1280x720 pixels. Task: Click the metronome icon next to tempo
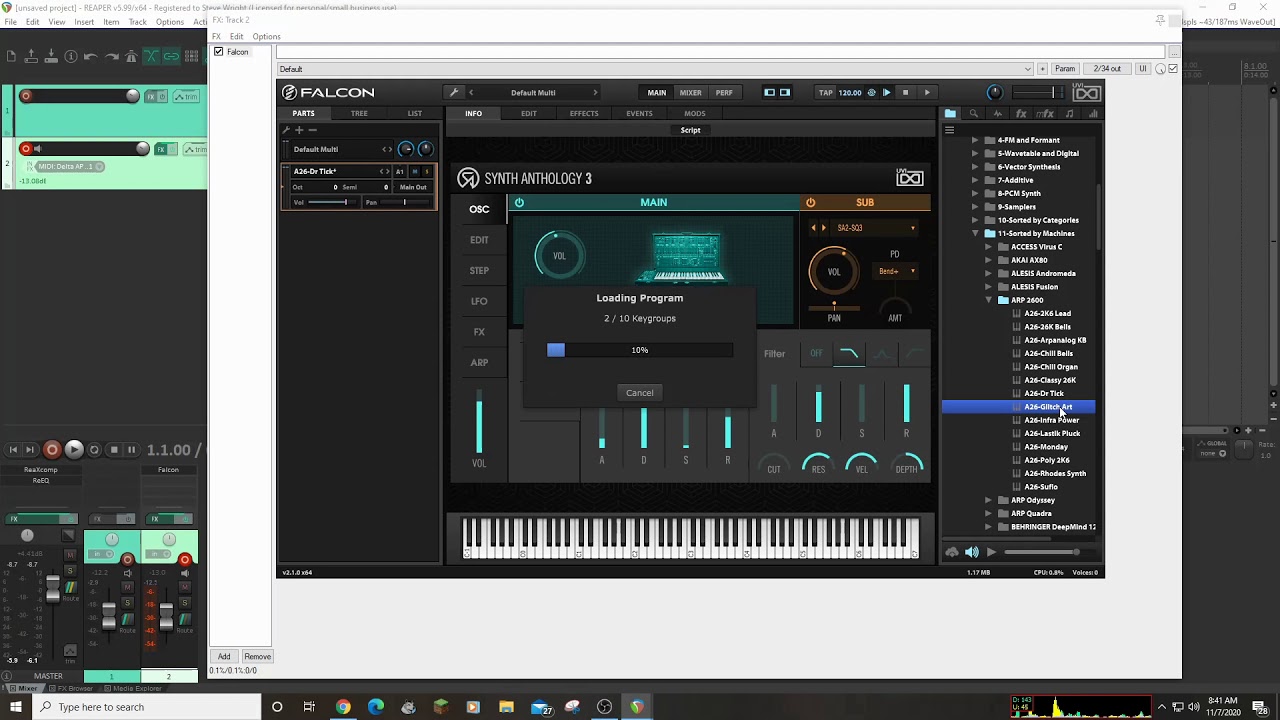(871, 93)
